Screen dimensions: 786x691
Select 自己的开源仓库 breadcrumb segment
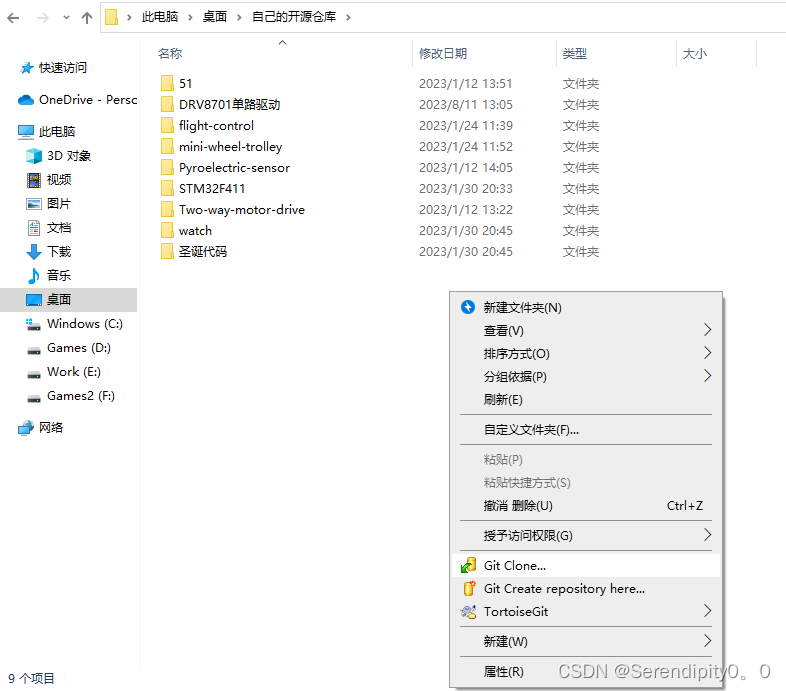tap(294, 17)
